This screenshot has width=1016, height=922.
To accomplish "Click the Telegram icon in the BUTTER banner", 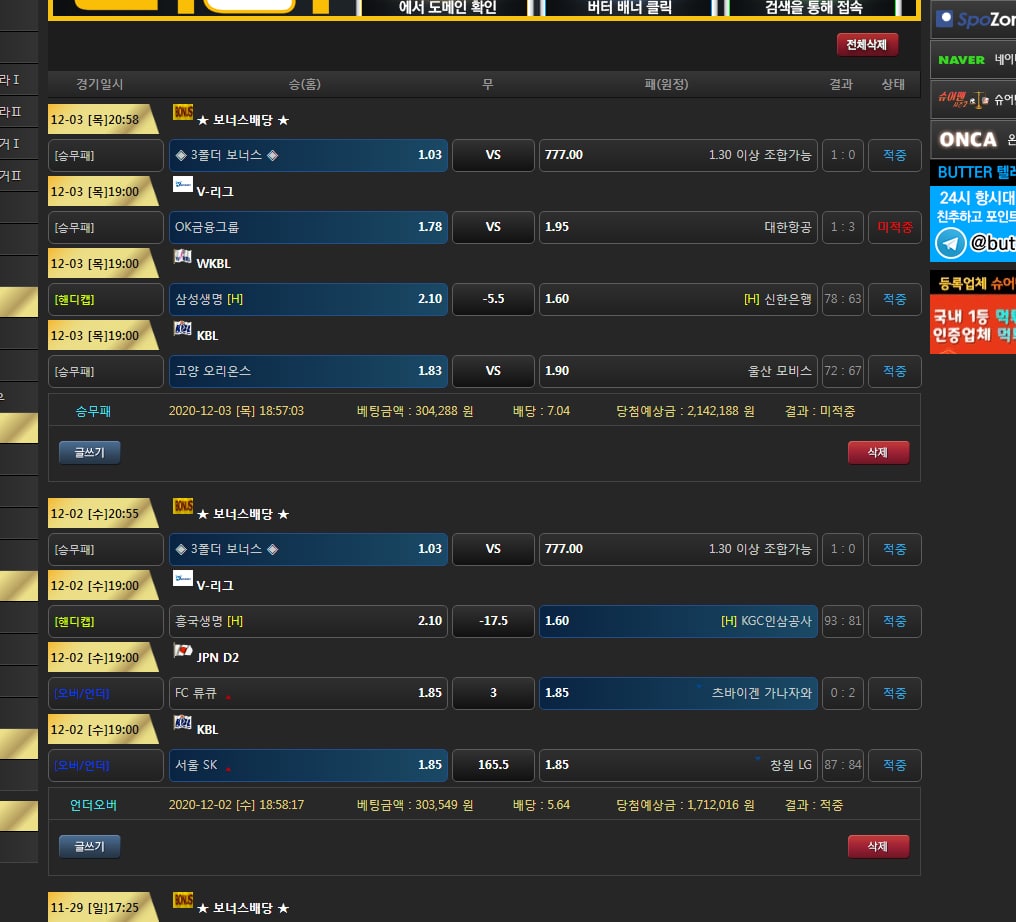I will coord(949,243).
